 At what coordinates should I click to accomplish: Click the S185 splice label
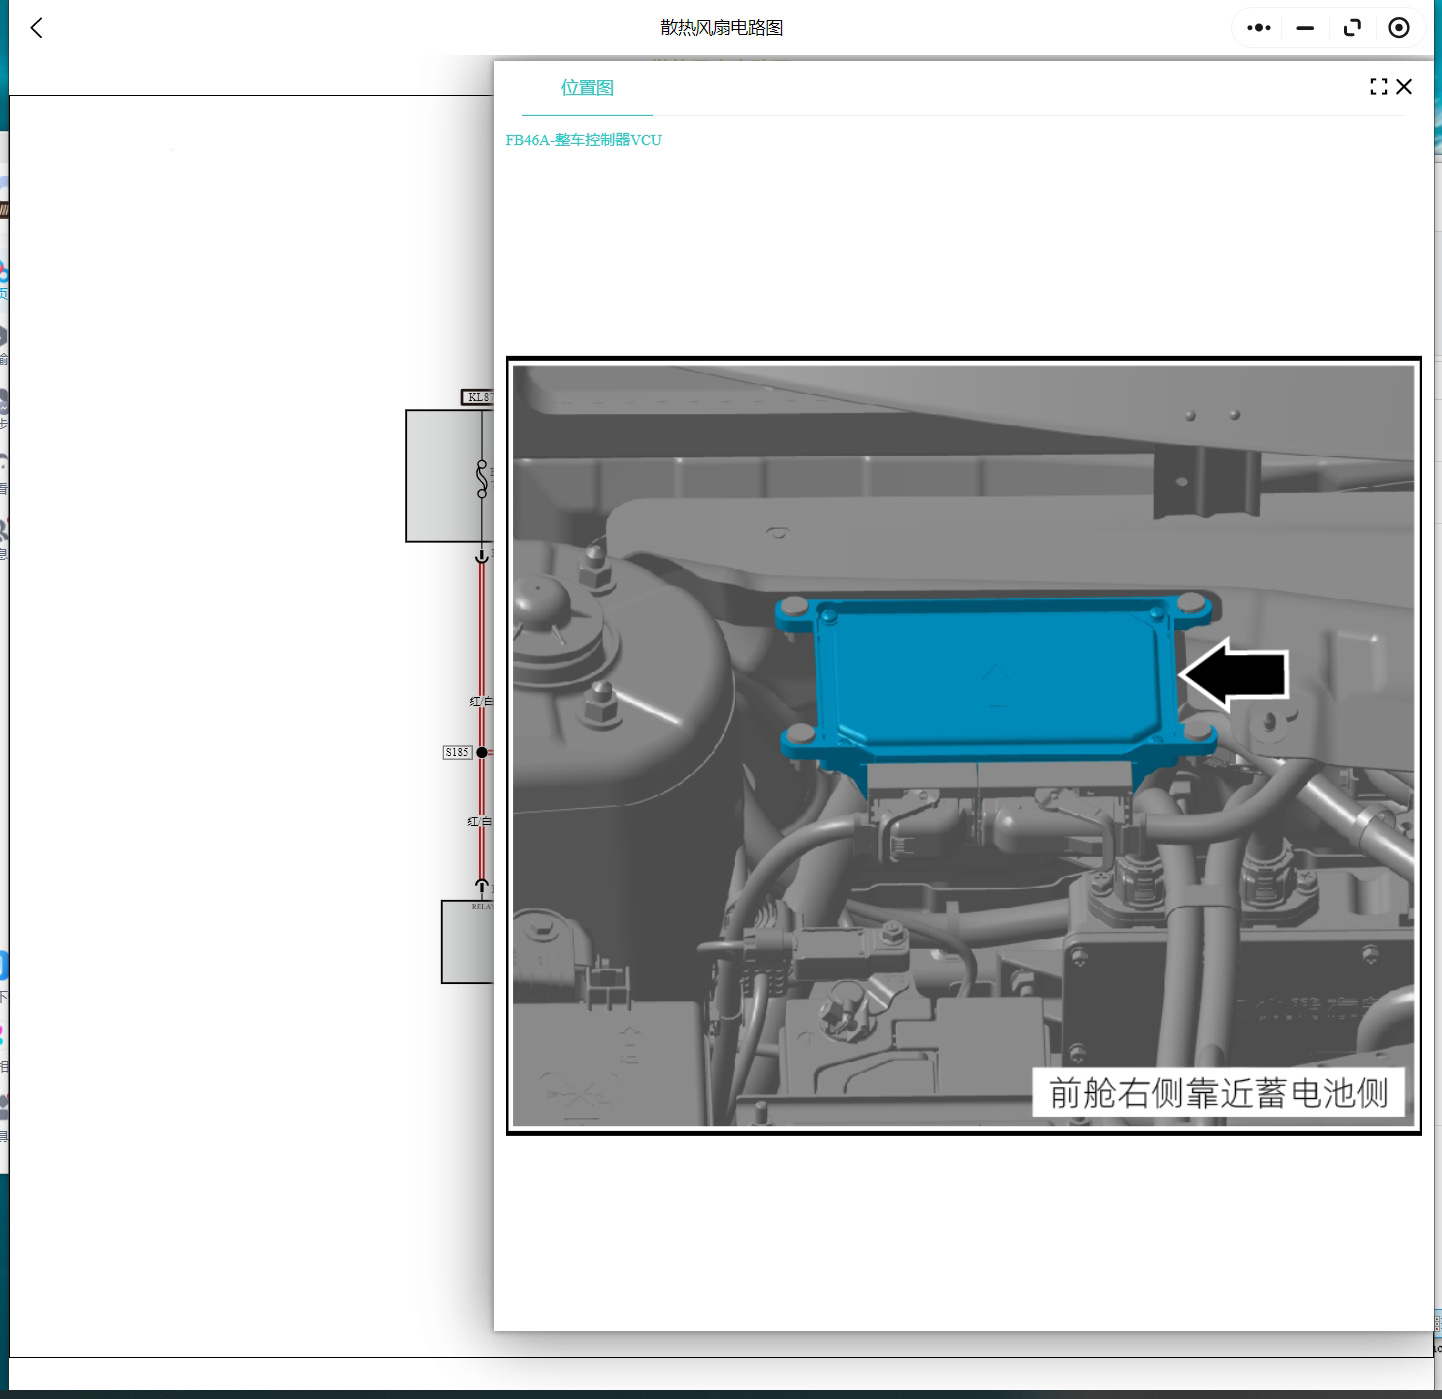457,752
